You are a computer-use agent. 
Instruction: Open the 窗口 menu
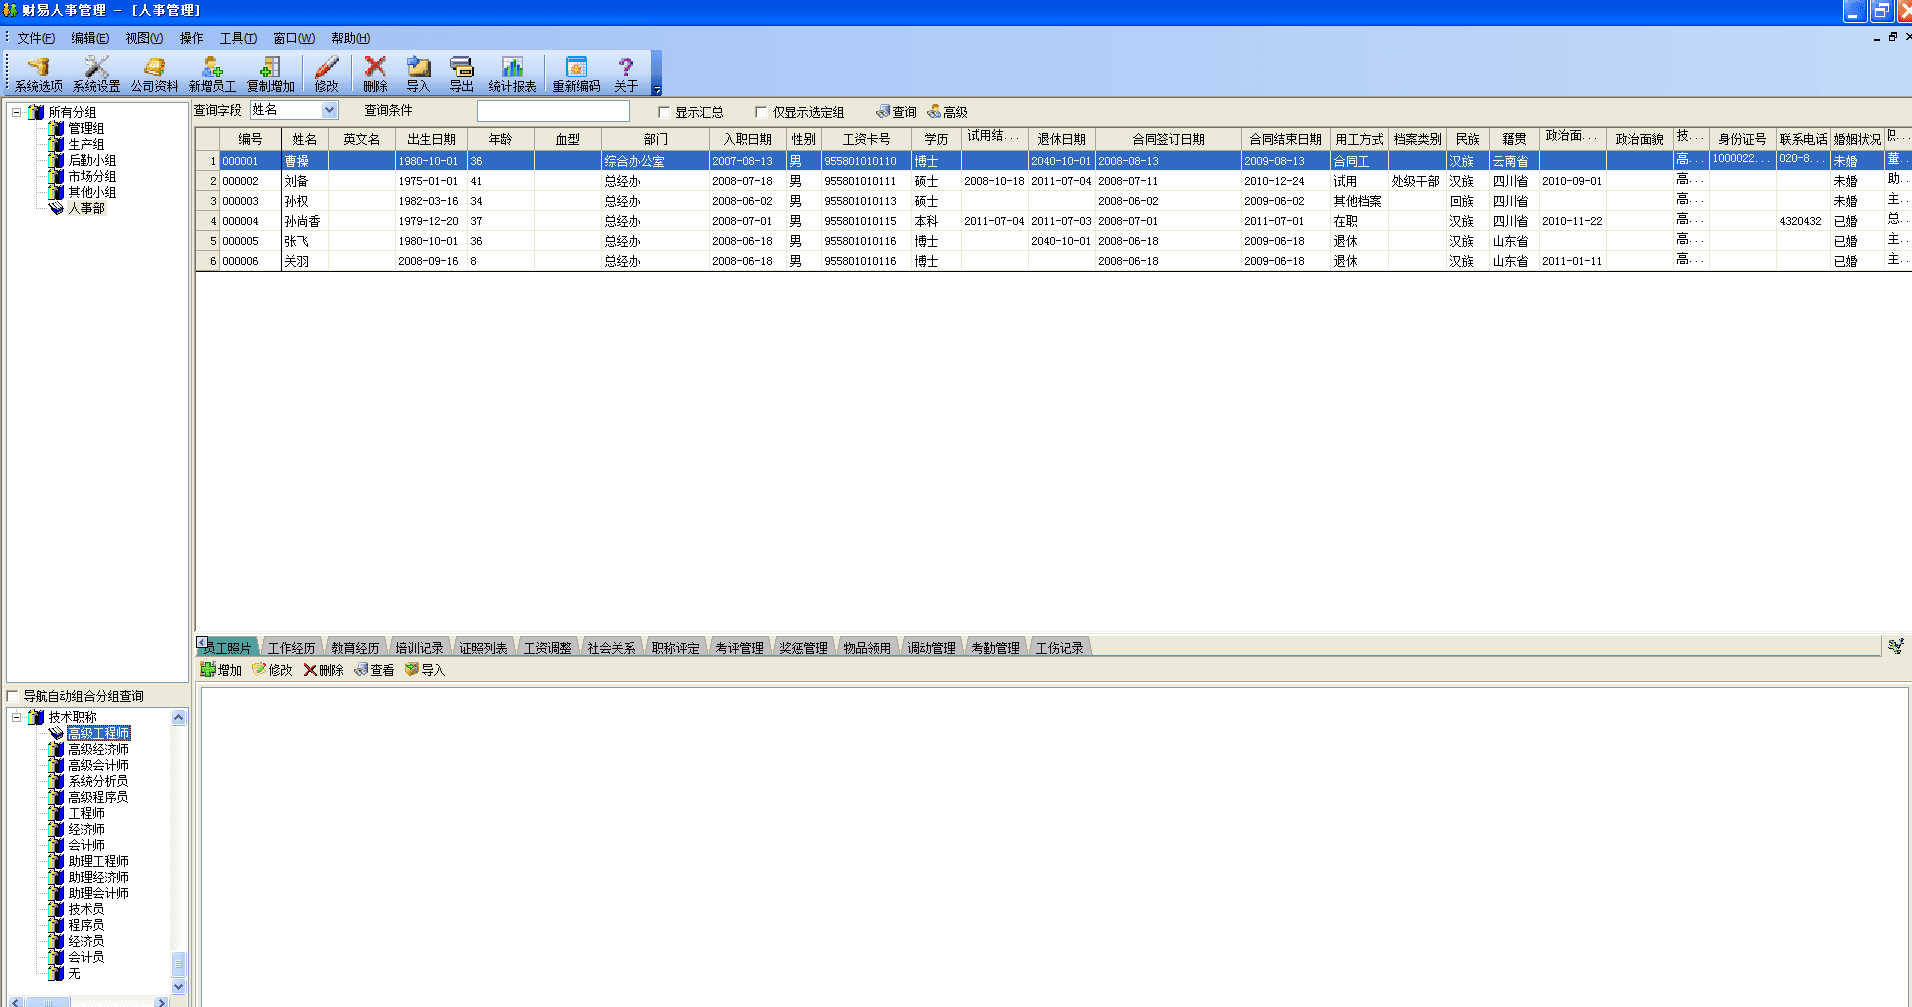click(294, 38)
